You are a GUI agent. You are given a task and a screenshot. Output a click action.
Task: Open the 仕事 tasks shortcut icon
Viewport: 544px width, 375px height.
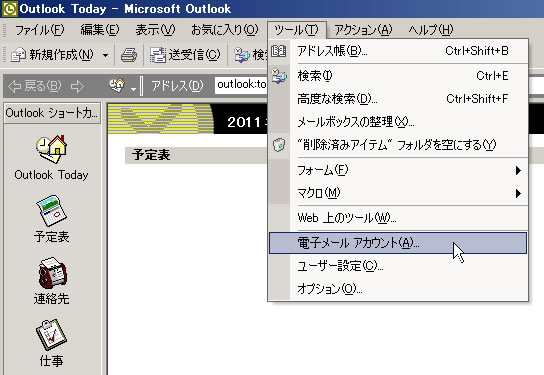pyautogui.click(x=51, y=334)
